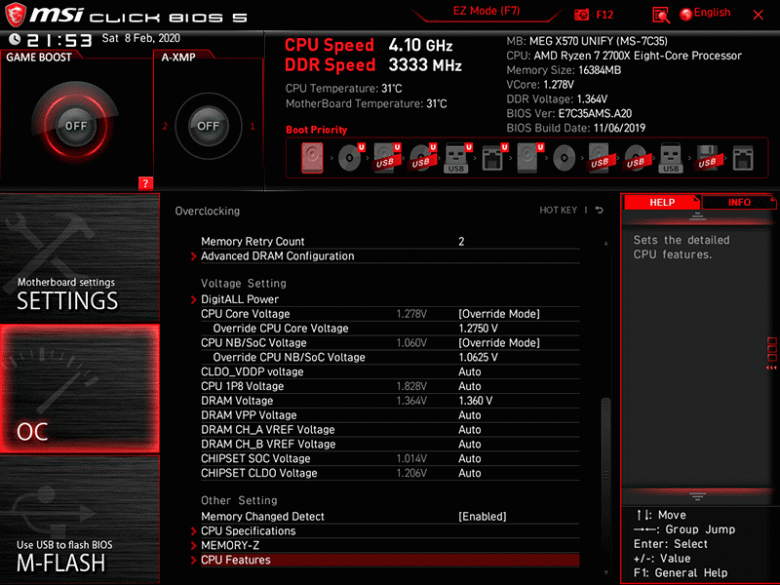Edit Override CPU NB/SoC Voltage 1.0625 V field
Image resolution: width=780 pixels, height=585 pixels.
478,357
